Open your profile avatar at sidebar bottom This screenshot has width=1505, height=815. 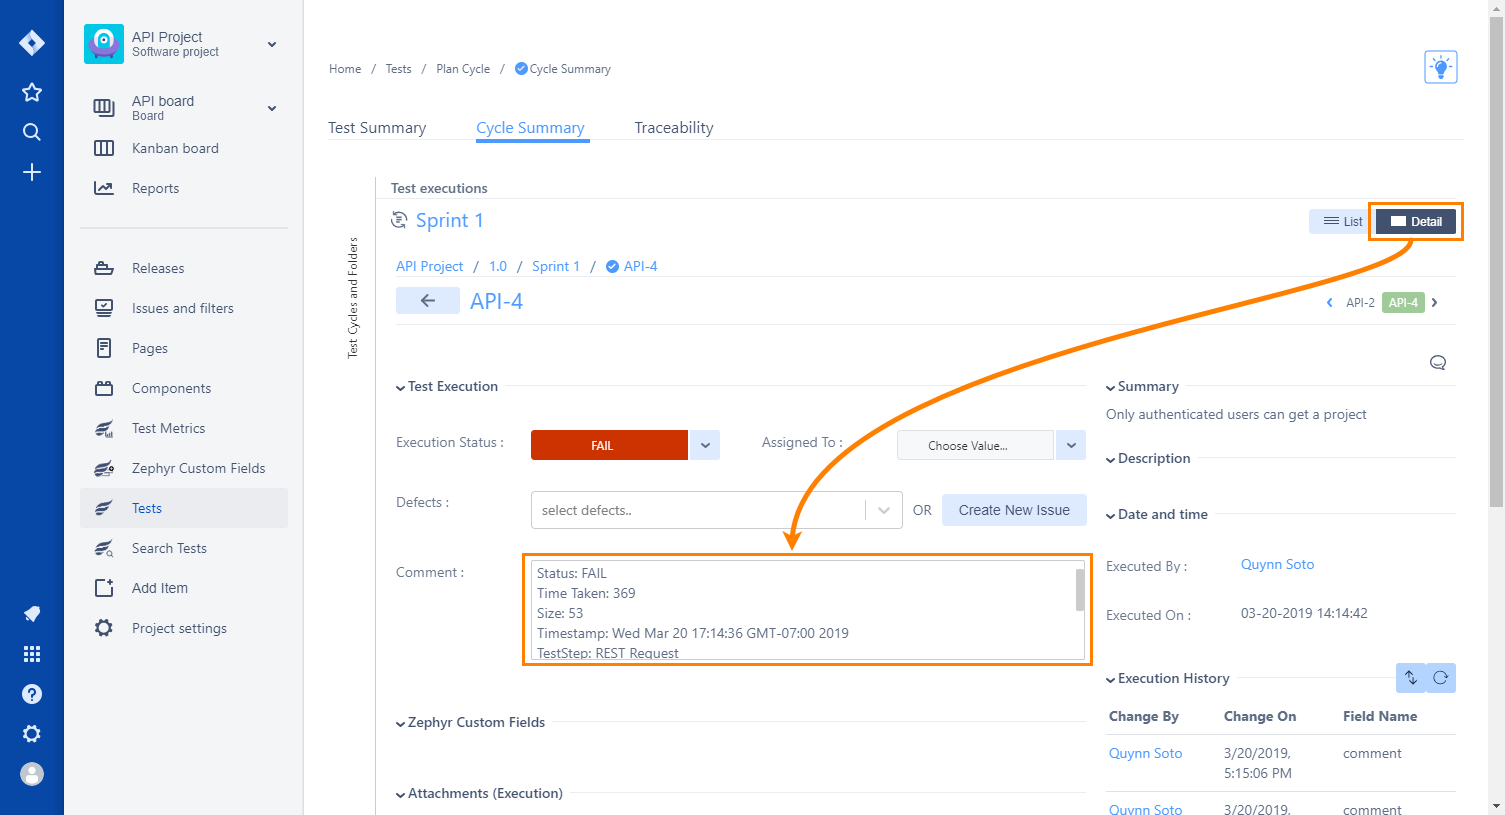point(31,773)
